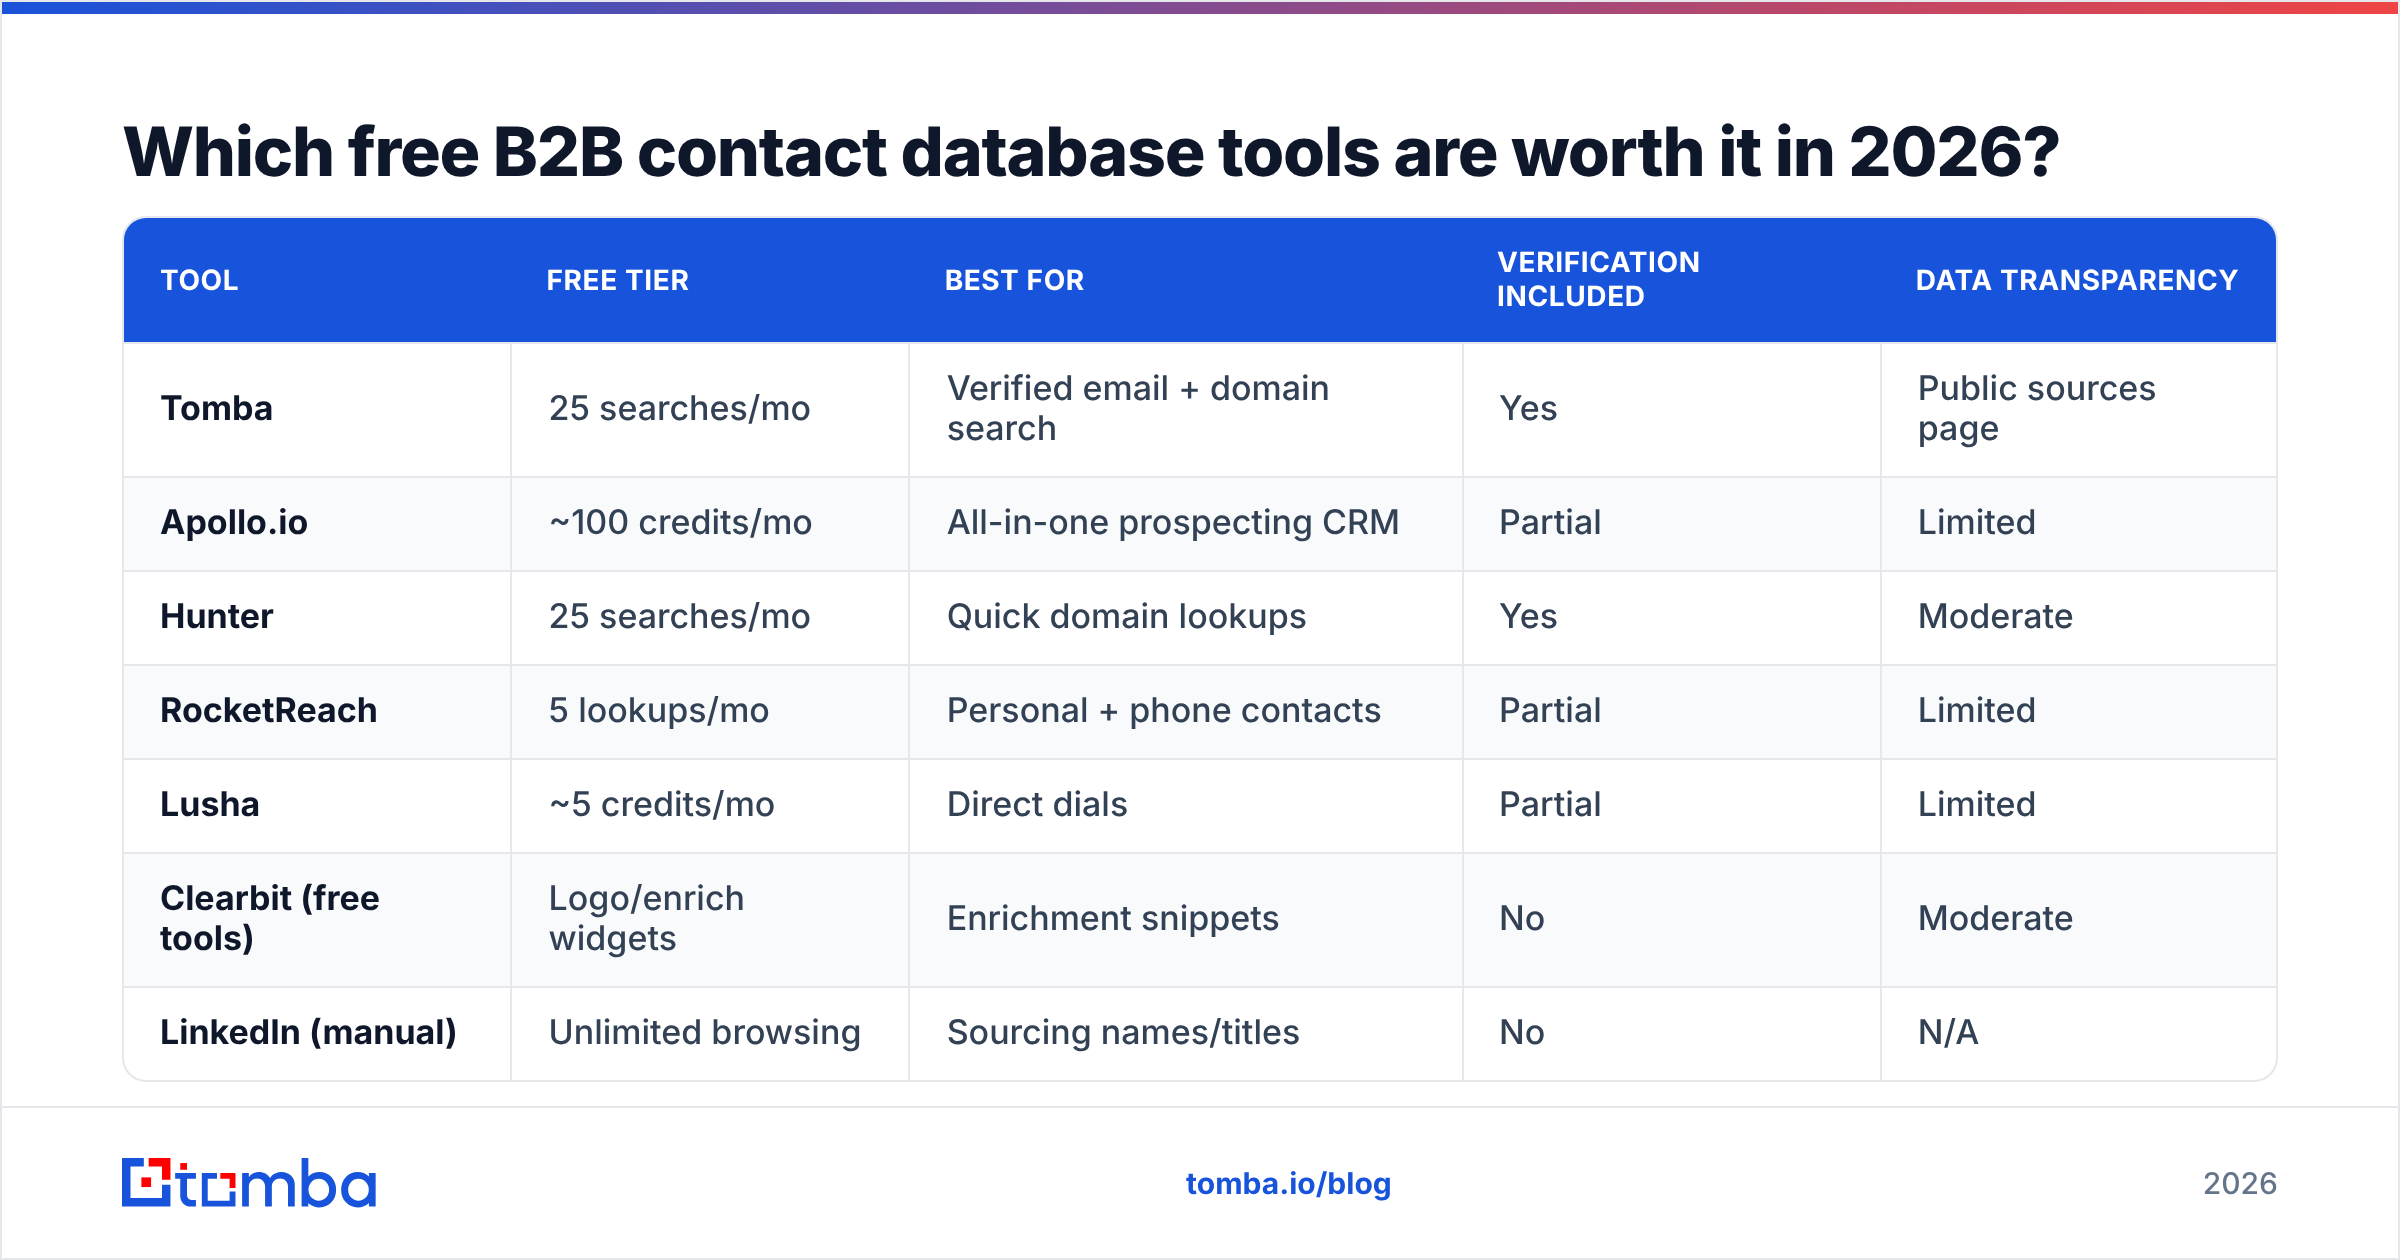2400x1260 pixels.
Task: Click the 5 lookups/mo cell
Action: click(710, 711)
